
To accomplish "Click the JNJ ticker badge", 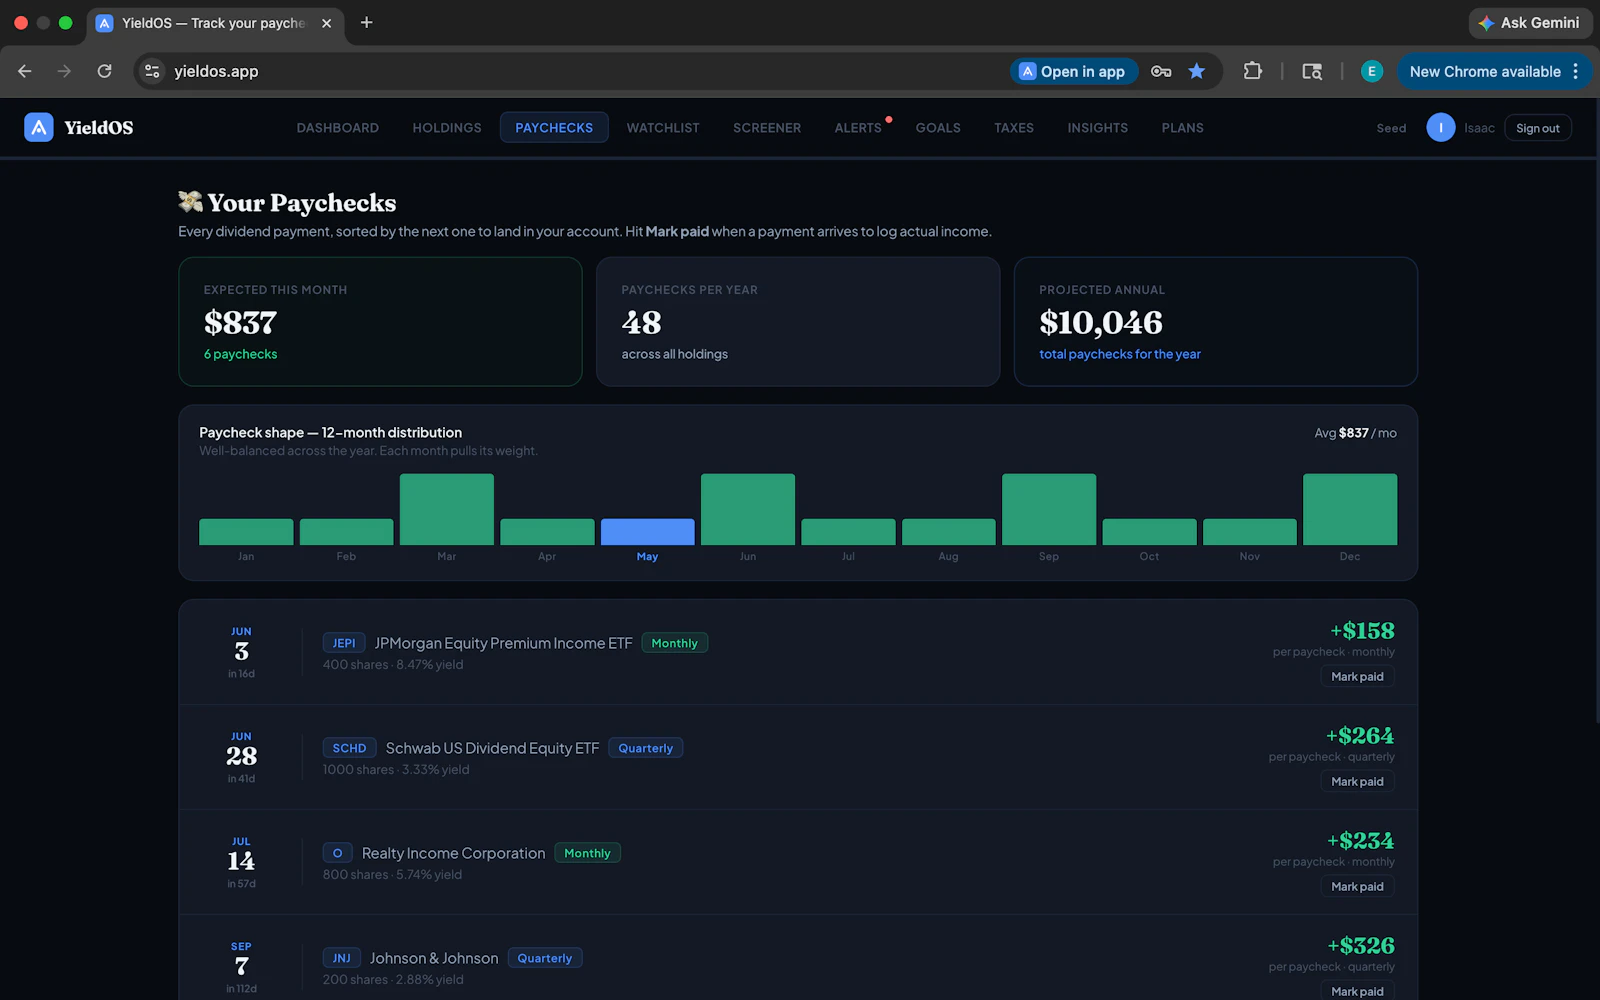I will tap(341, 958).
